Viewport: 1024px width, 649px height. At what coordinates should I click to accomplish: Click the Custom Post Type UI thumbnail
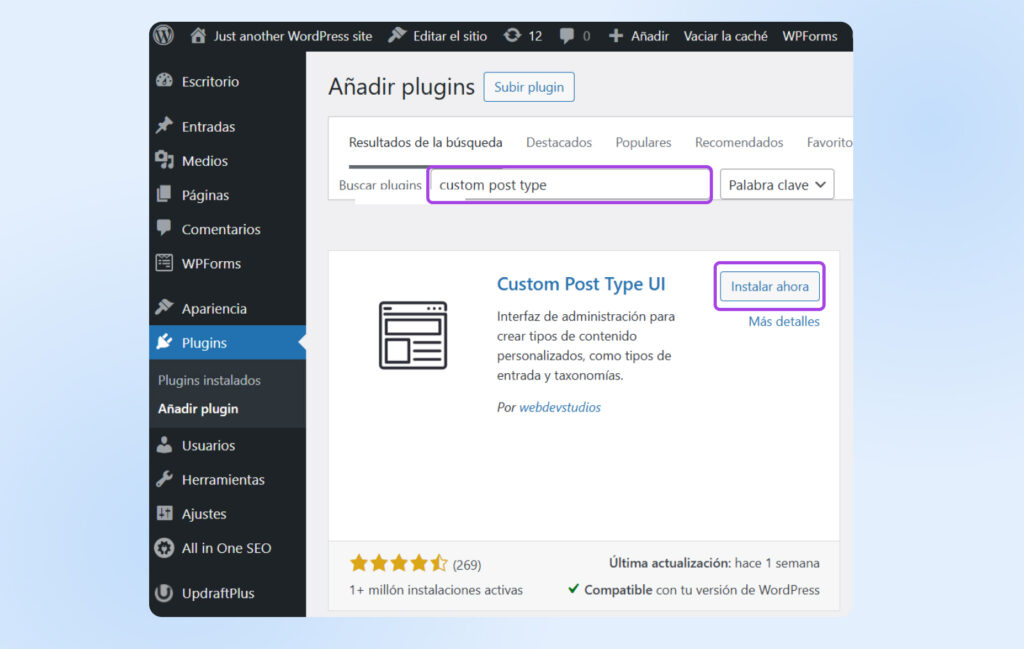point(413,335)
